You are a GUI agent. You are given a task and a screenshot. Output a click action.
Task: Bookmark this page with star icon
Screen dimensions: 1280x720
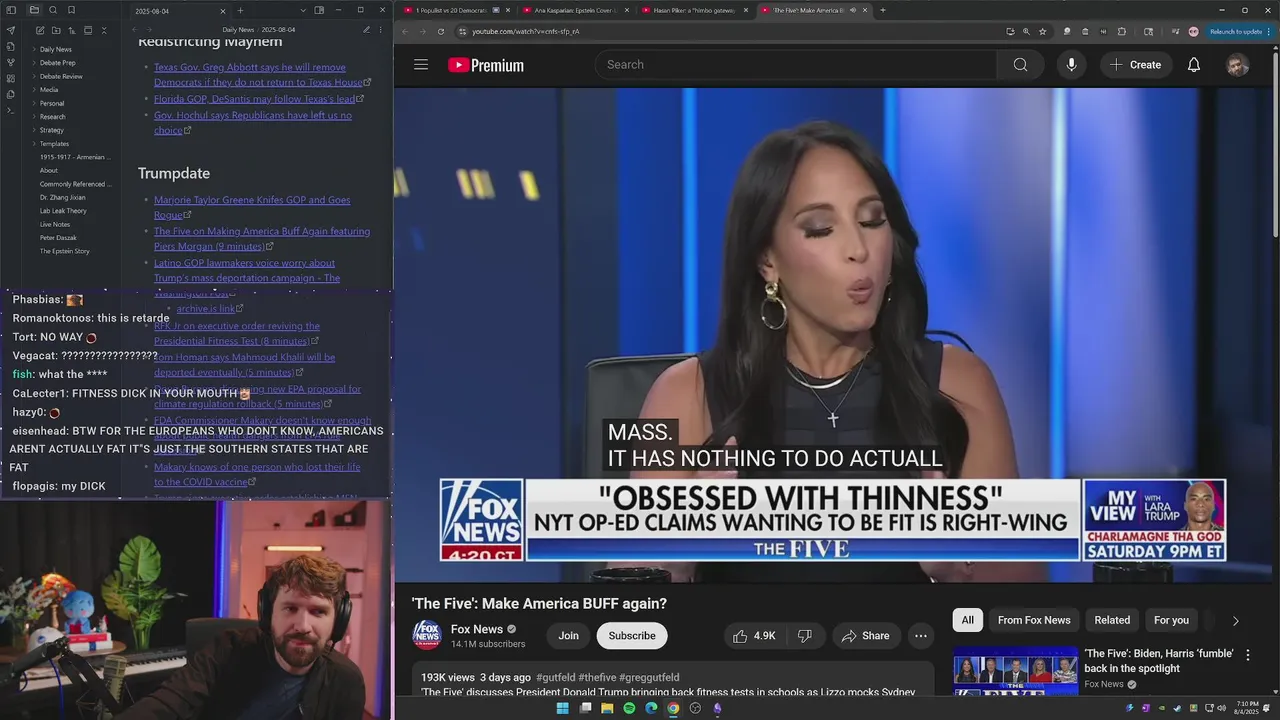point(1042,31)
